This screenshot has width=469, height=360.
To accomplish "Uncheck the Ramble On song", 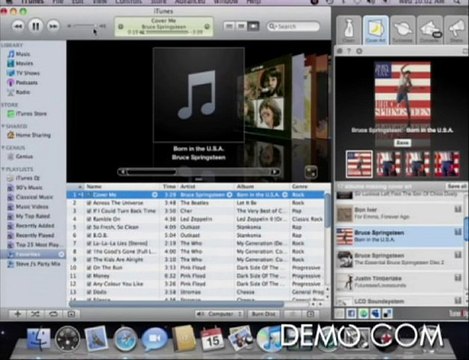I will (x=89, y=219).
